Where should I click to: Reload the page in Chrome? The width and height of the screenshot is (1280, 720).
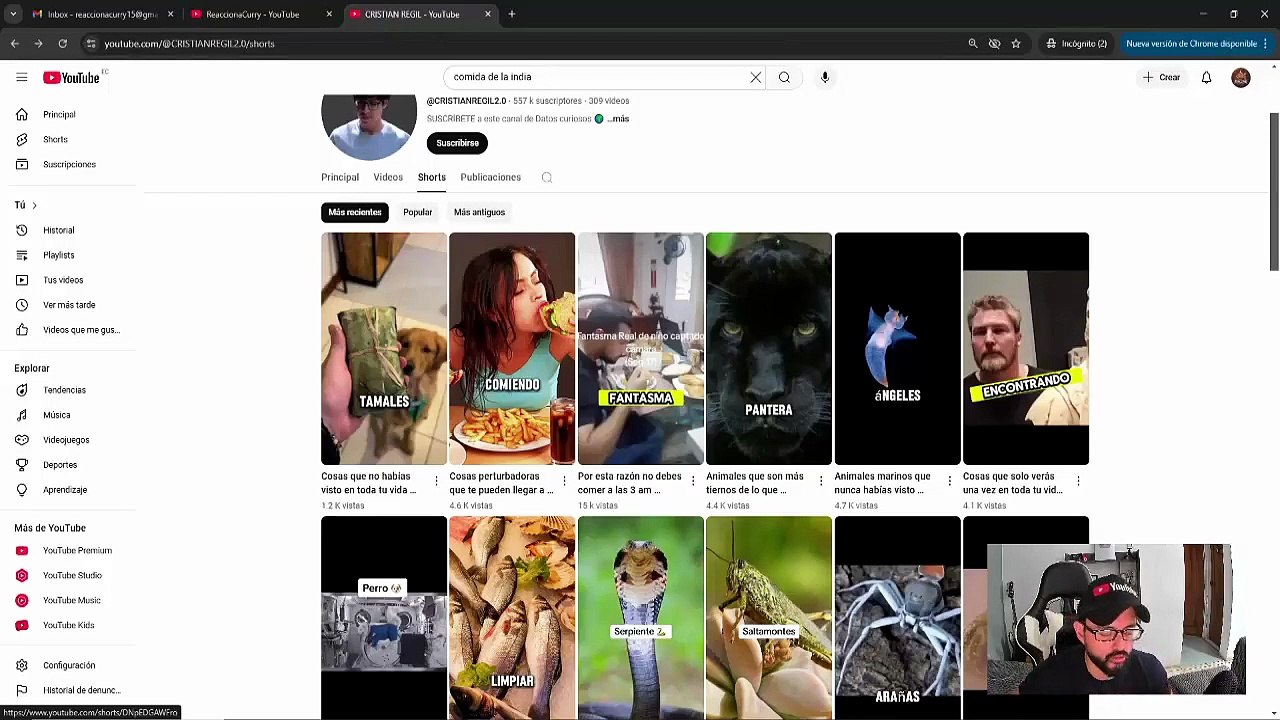tap(62, 43)
